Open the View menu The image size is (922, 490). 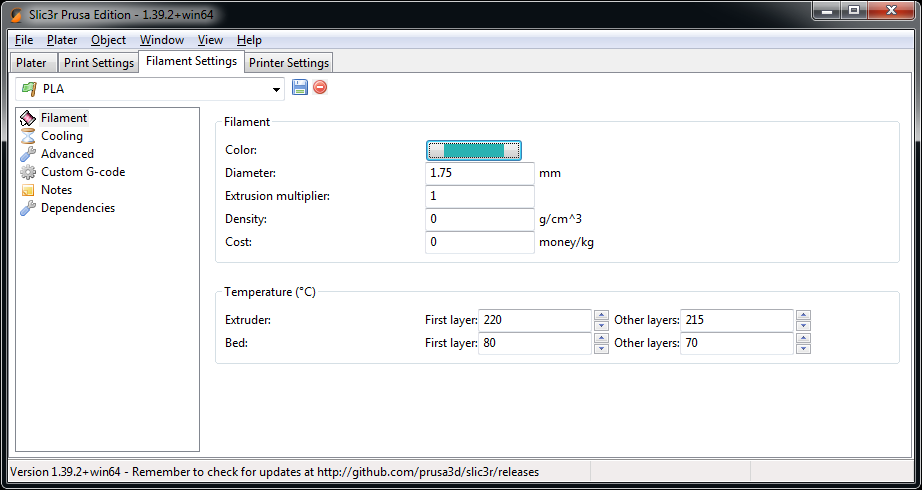tap(210, 40)
